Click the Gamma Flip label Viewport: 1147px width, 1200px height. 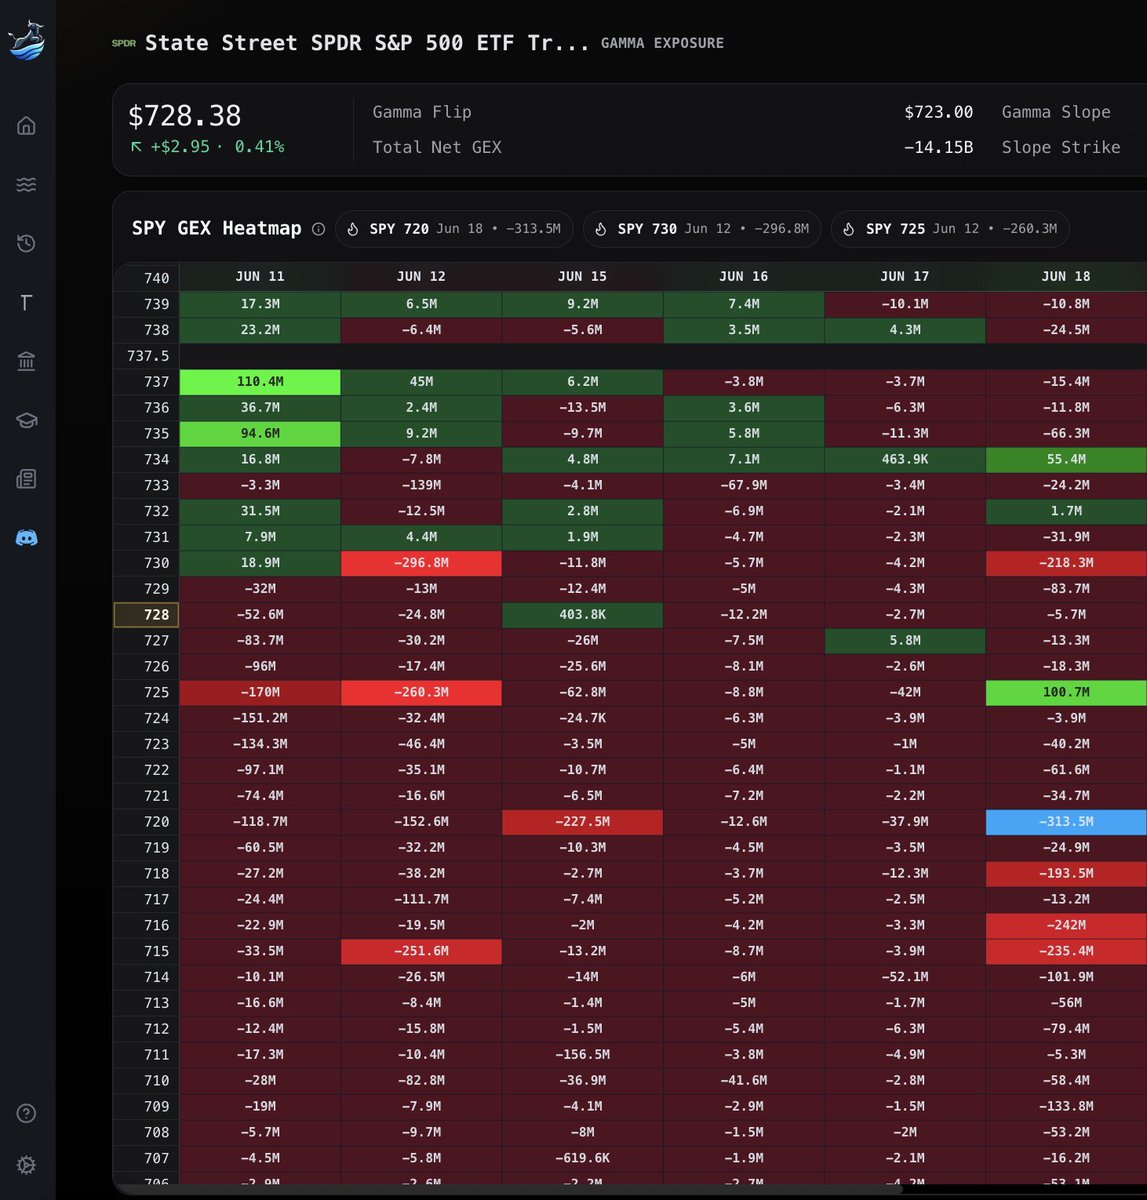(422, 112)
